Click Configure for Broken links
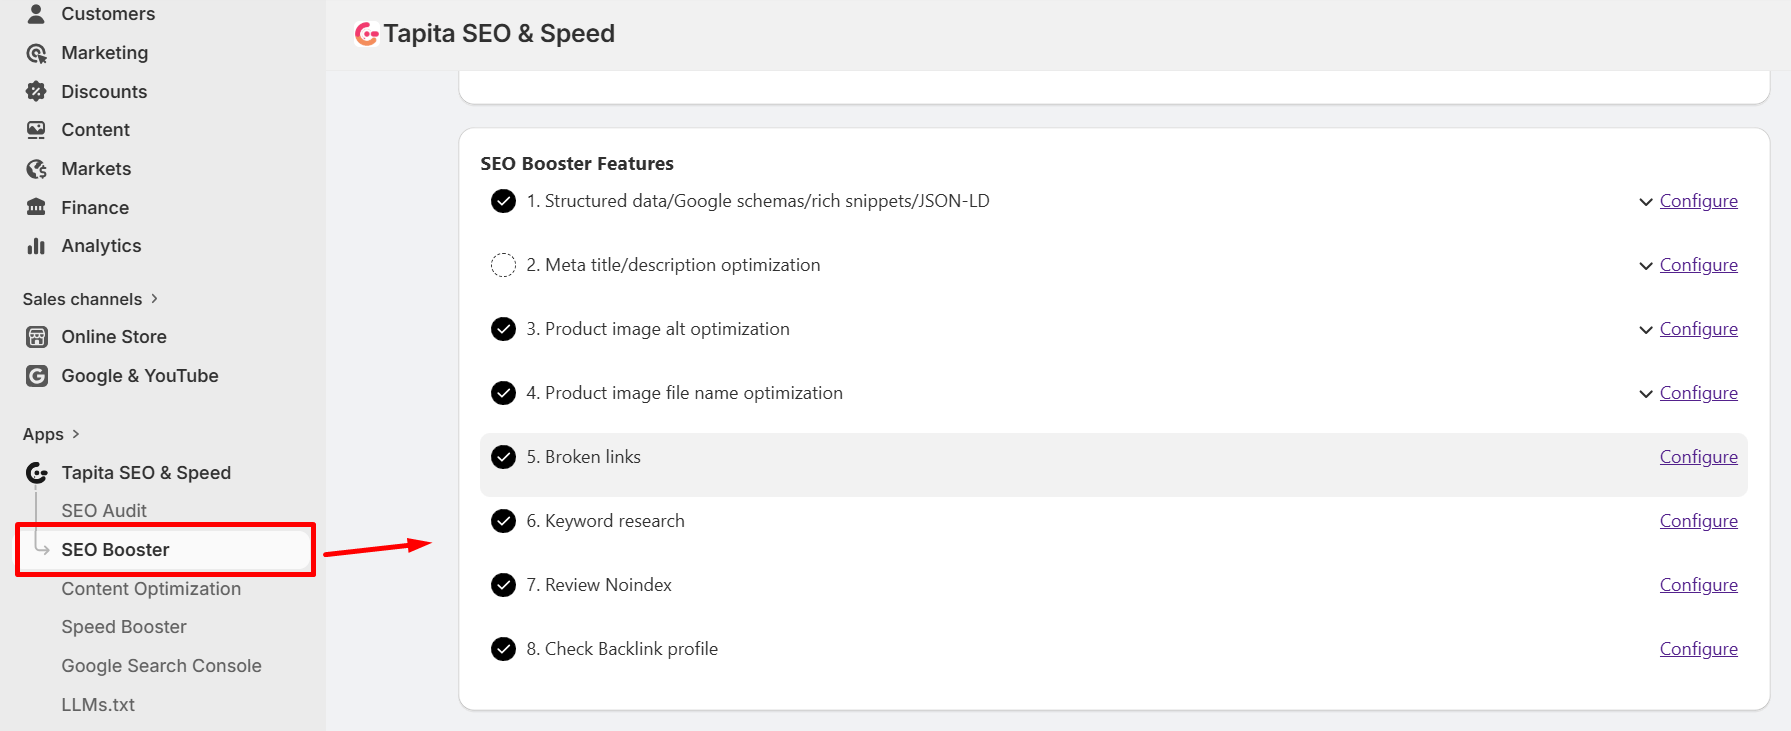This screenshot has height=731, width=1791. click(x=1698, y=457)
